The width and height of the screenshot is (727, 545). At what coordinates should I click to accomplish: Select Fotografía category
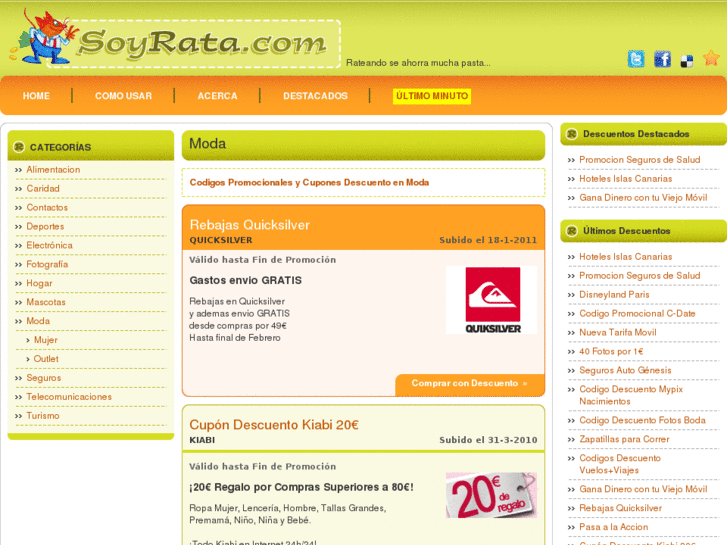click(47, 264)
